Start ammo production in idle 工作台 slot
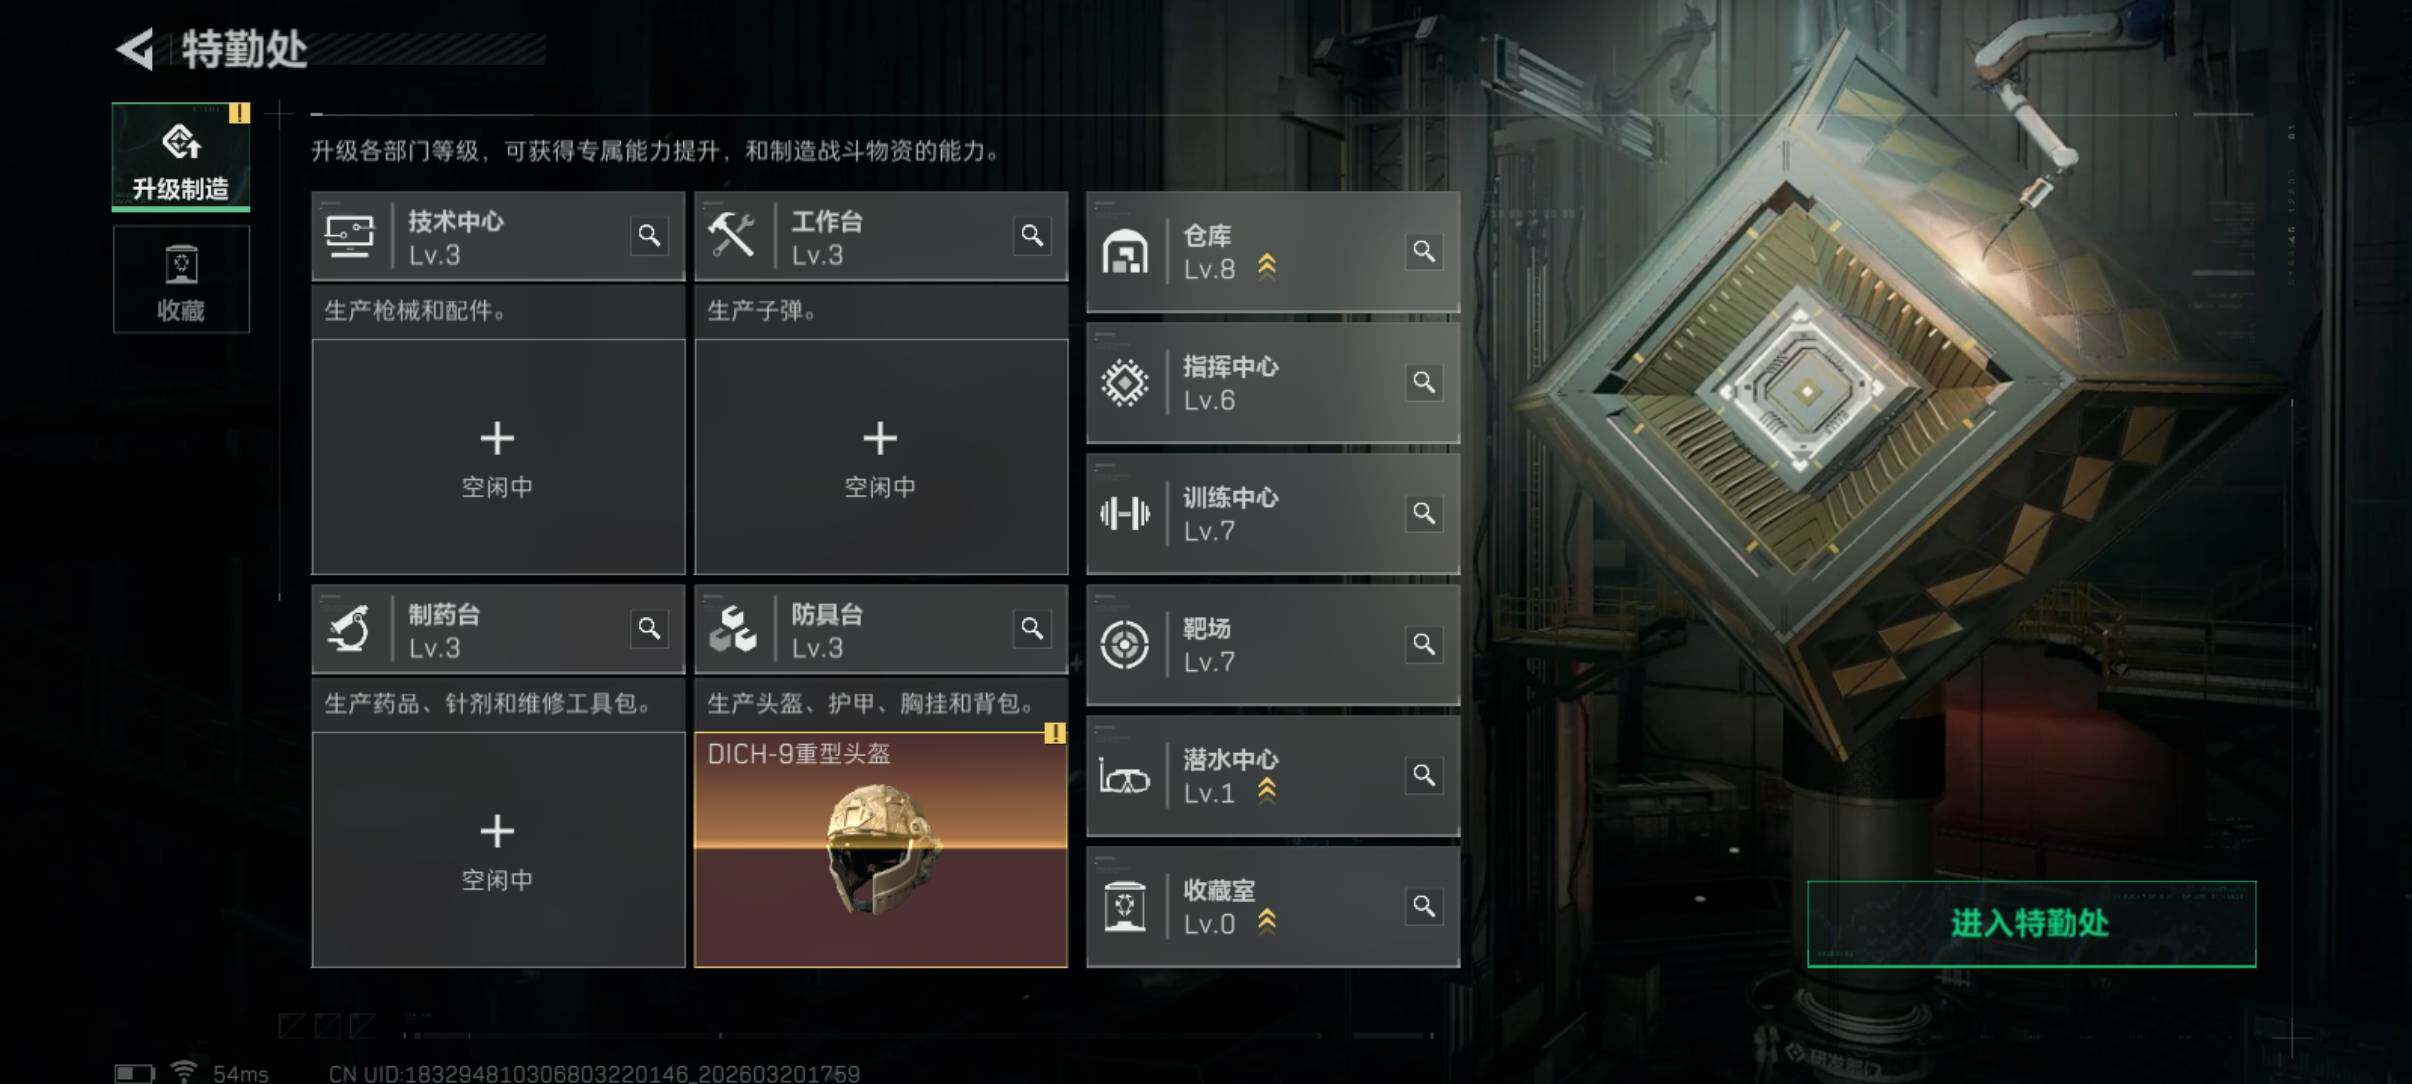 [x=881, y=457]
